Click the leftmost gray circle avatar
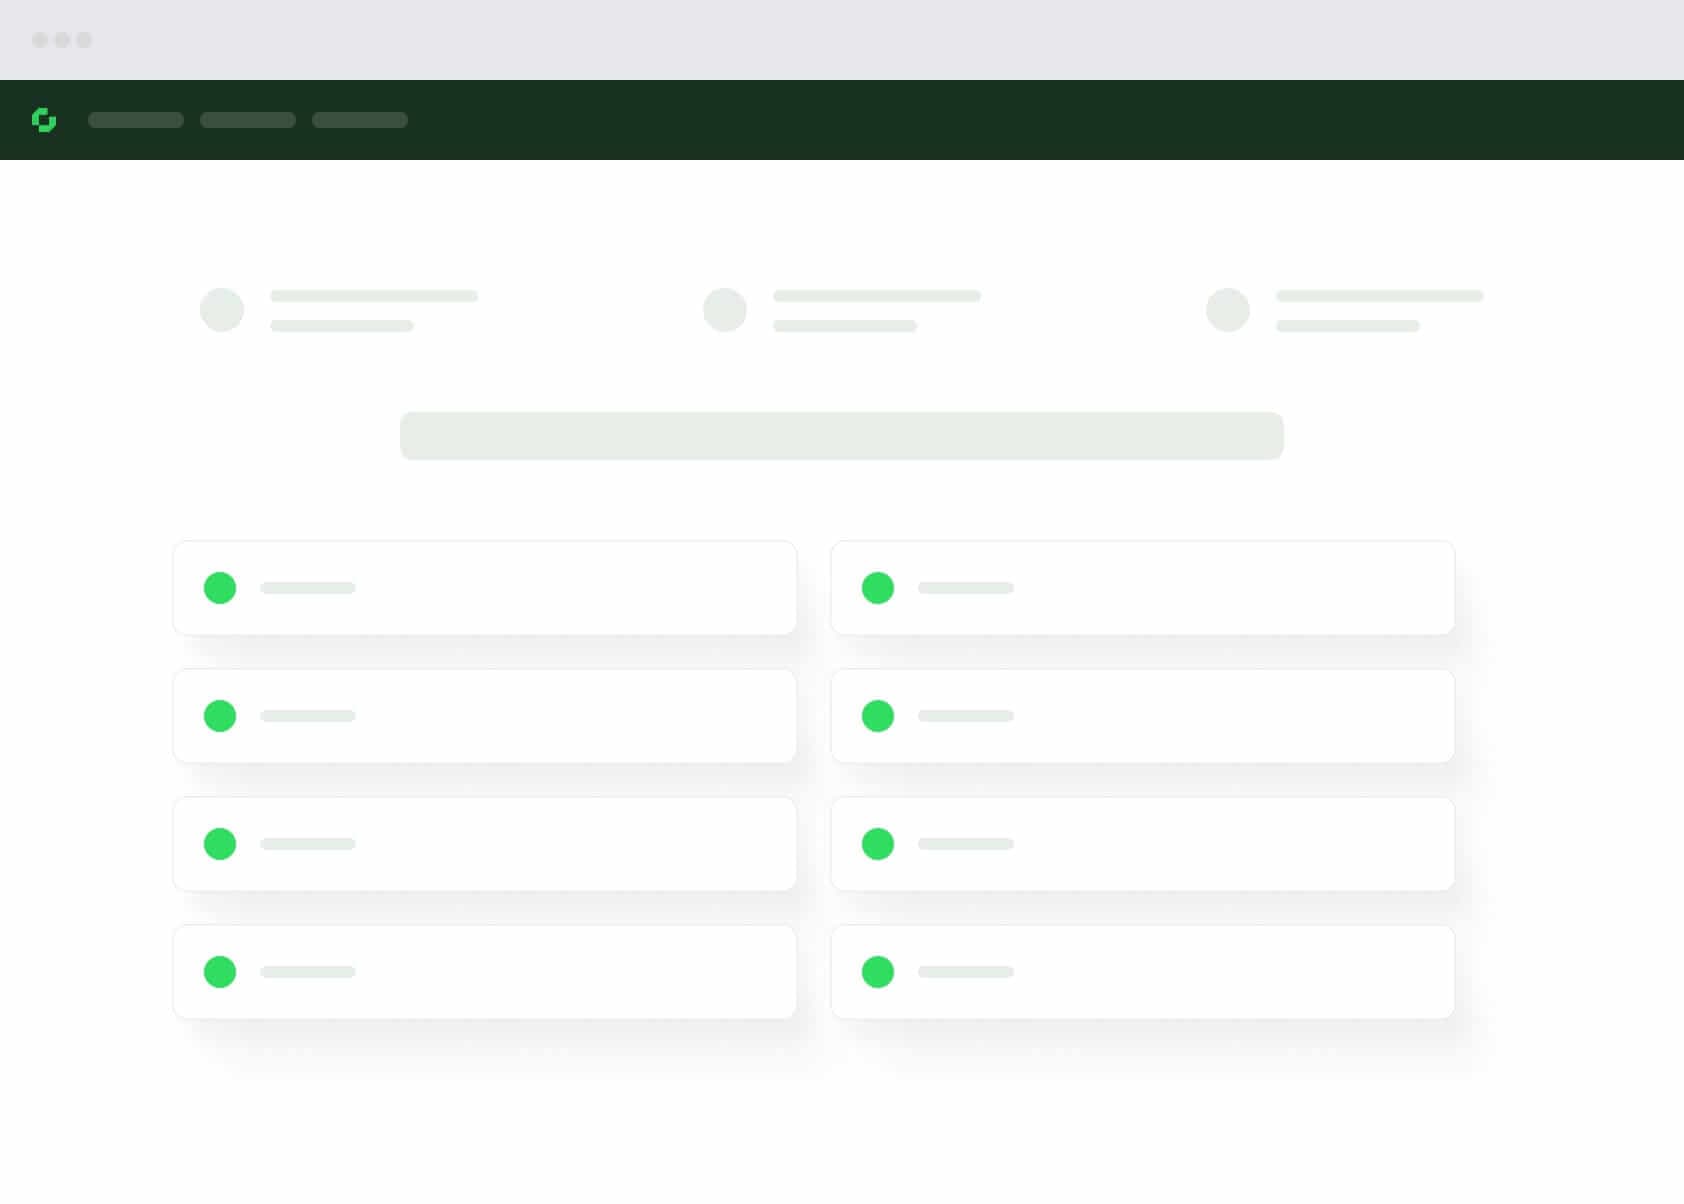Viewport: 1684px width, 1204px height. click(222, 310)
